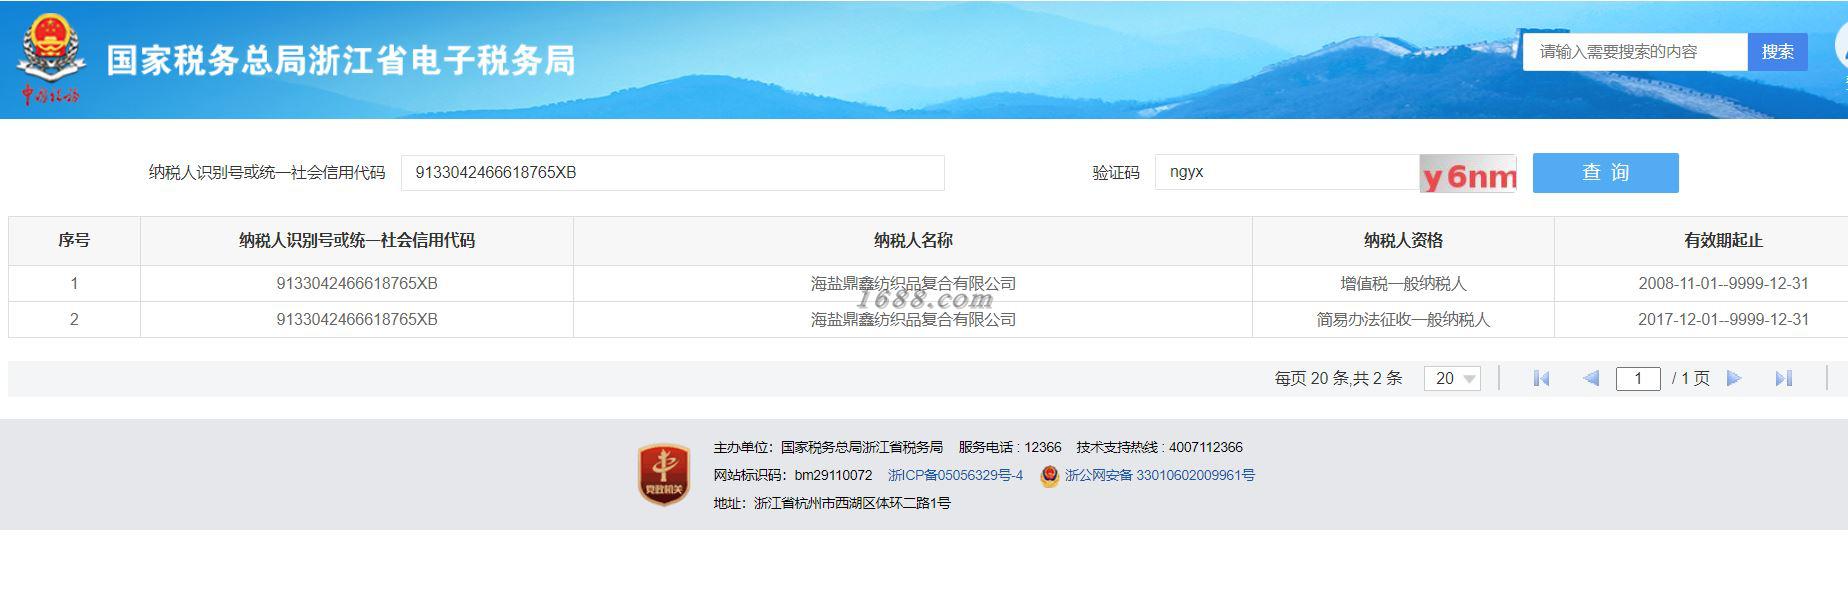Screen dimensions: 1848x593
Task: Click the 查询 query button
Action: (1605, 172)
